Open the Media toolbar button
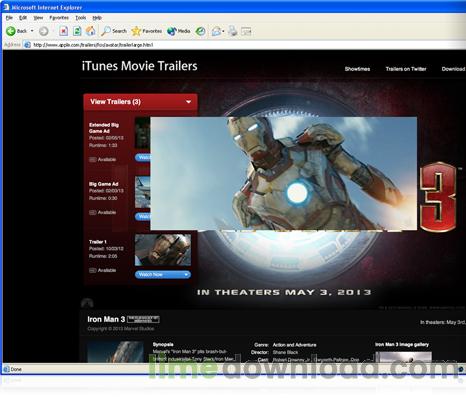 tap(178, 31)
